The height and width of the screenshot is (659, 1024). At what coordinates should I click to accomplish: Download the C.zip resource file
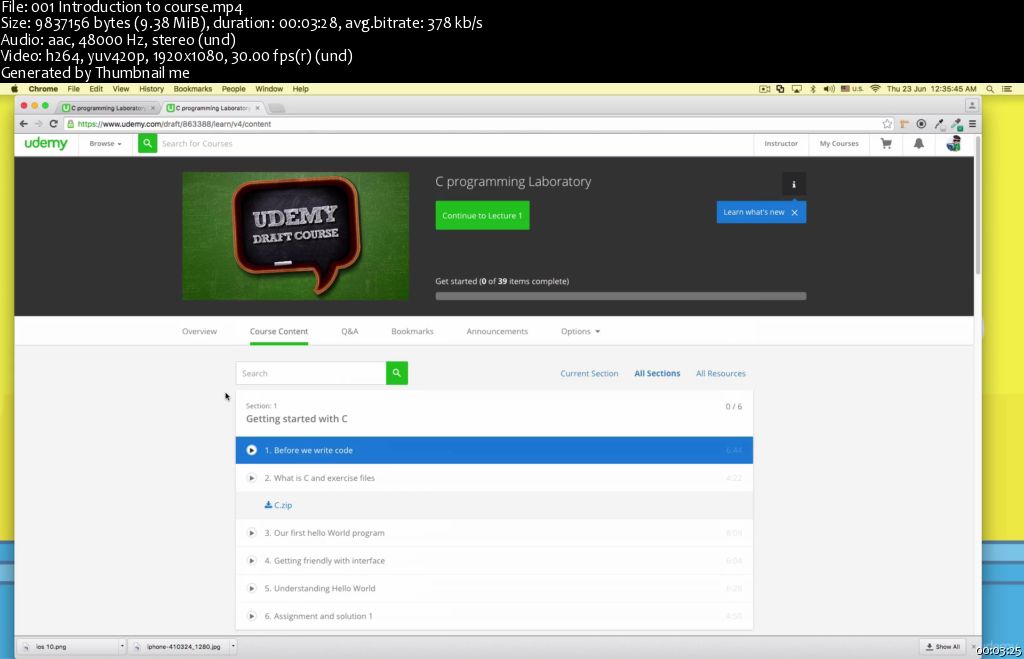click(278, 505)
